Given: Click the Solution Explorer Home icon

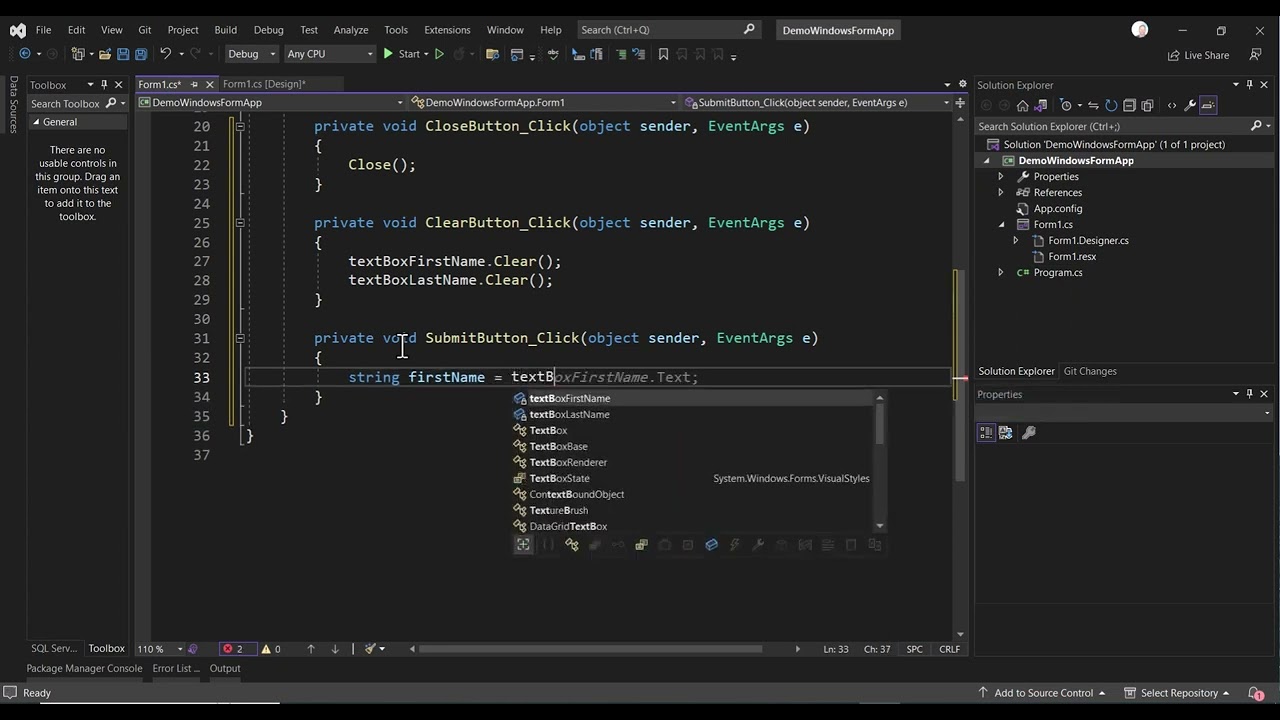Looking at the screenshot, I should pos(1022,105).
